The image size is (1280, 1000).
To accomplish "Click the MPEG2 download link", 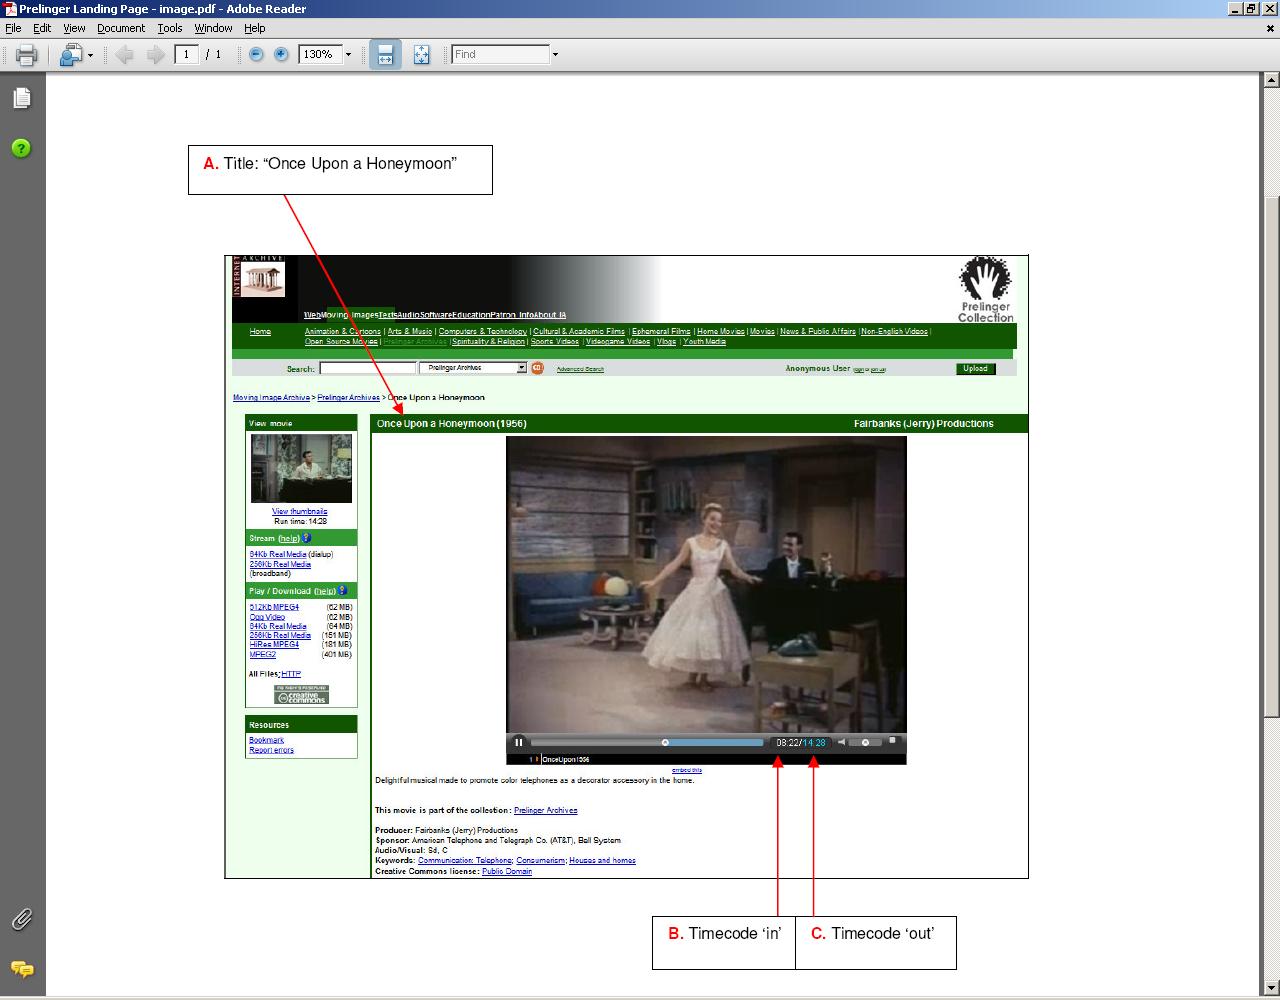I will click(x=262, y=654).
